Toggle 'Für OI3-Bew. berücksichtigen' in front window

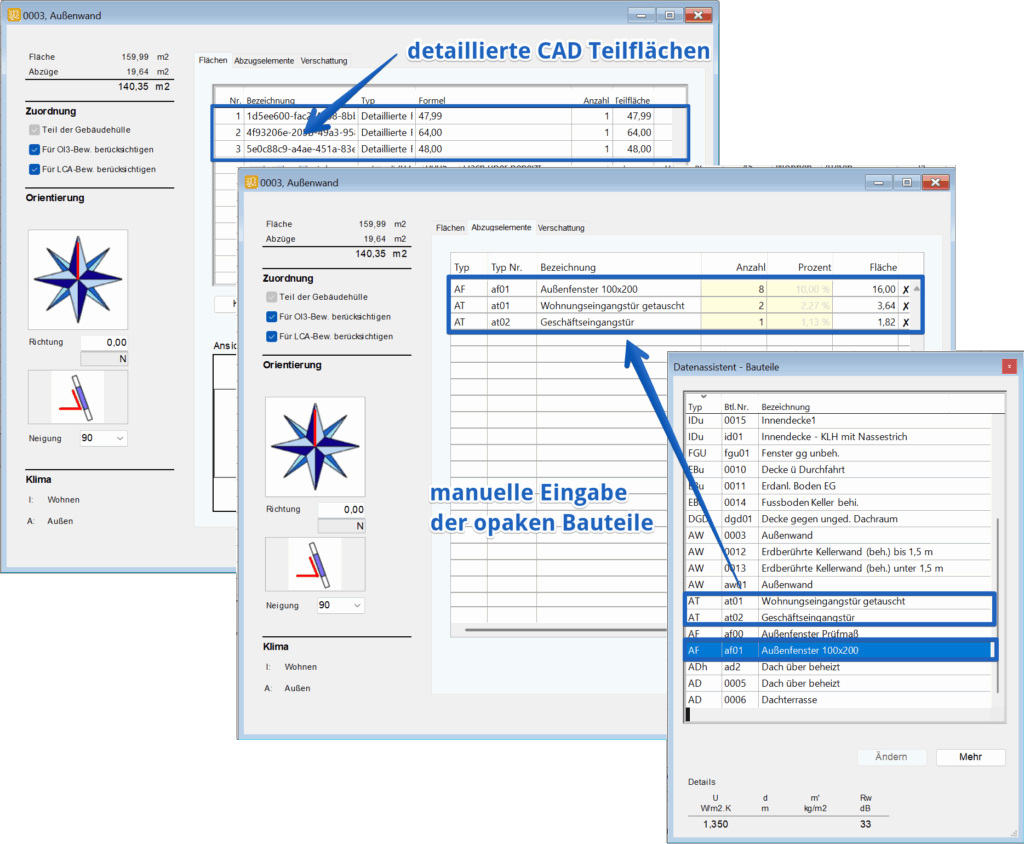[273, 317]
